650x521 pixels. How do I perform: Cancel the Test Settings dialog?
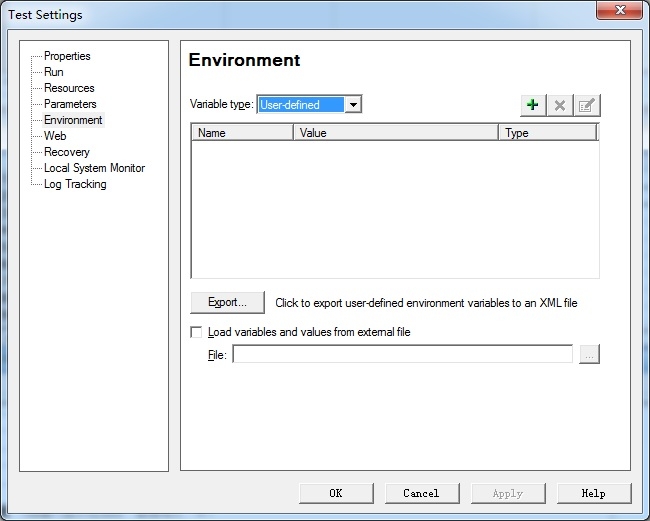(422, 493)
